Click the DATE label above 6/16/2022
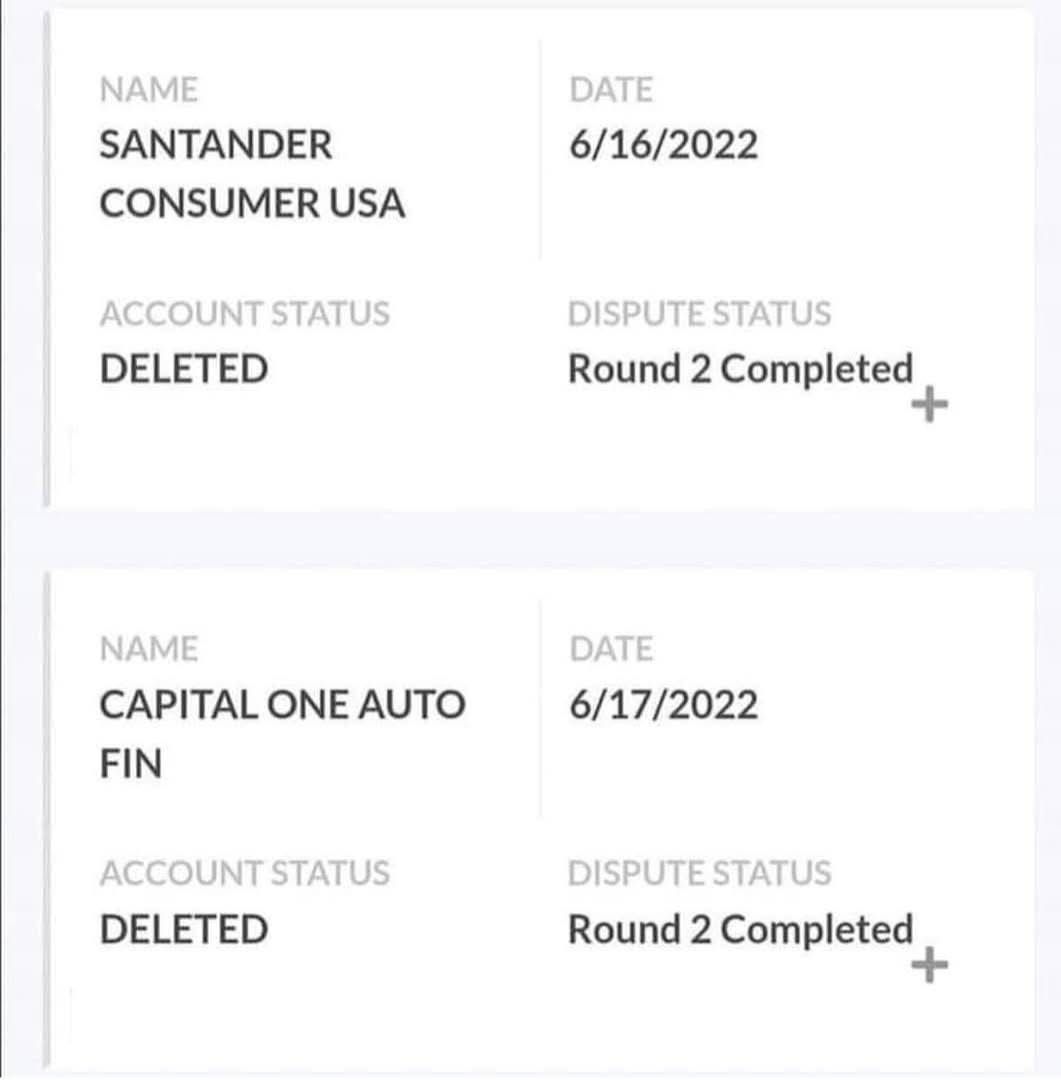Viewport: 1061px width, 1080px height. pos(610,90)
